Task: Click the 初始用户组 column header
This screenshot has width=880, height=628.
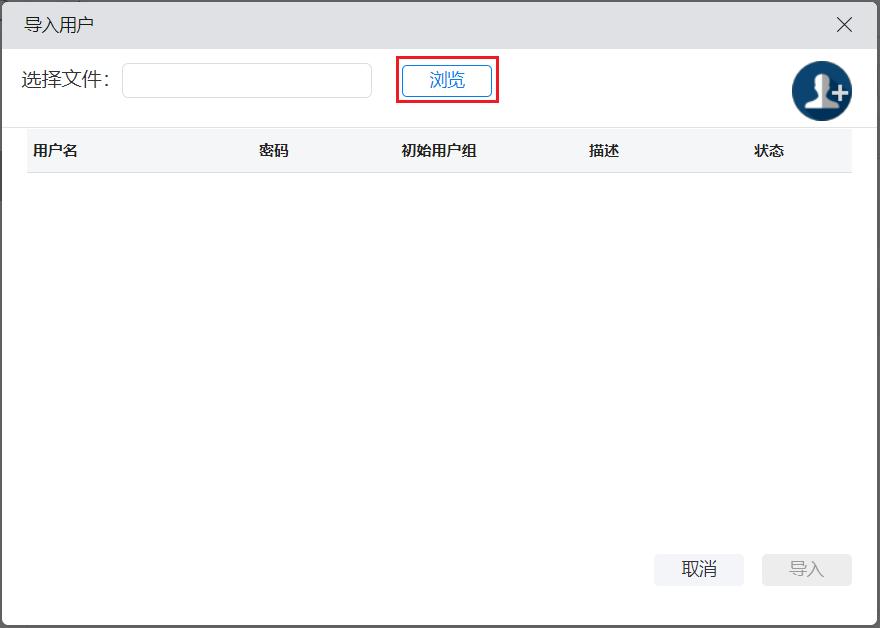Action: [438, 151]
